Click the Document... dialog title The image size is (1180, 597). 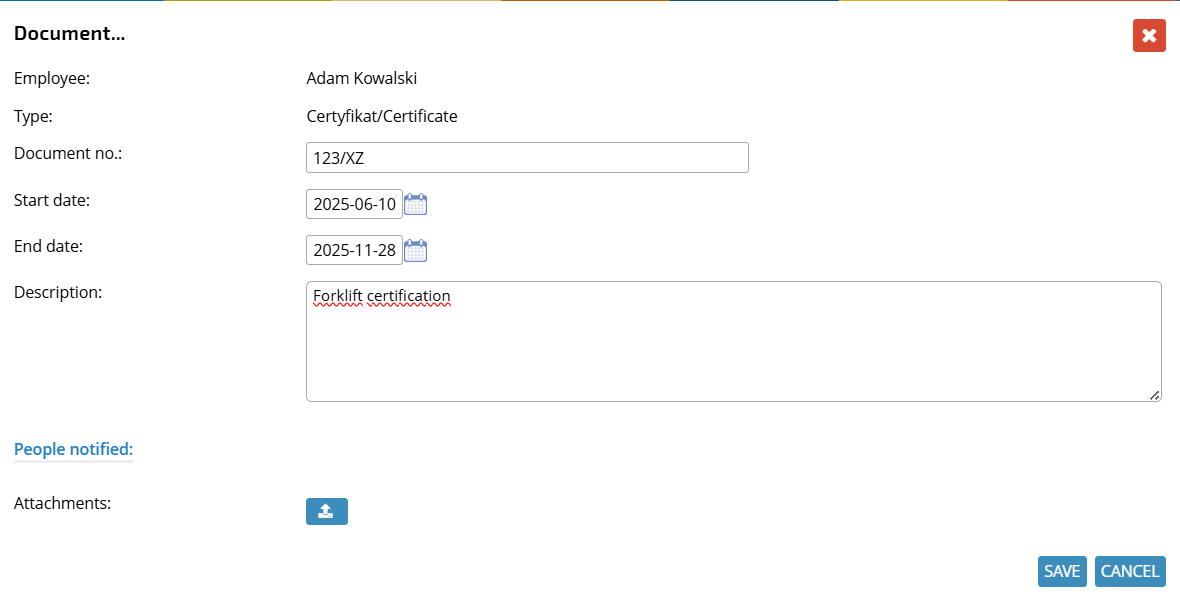click(70, 34)
